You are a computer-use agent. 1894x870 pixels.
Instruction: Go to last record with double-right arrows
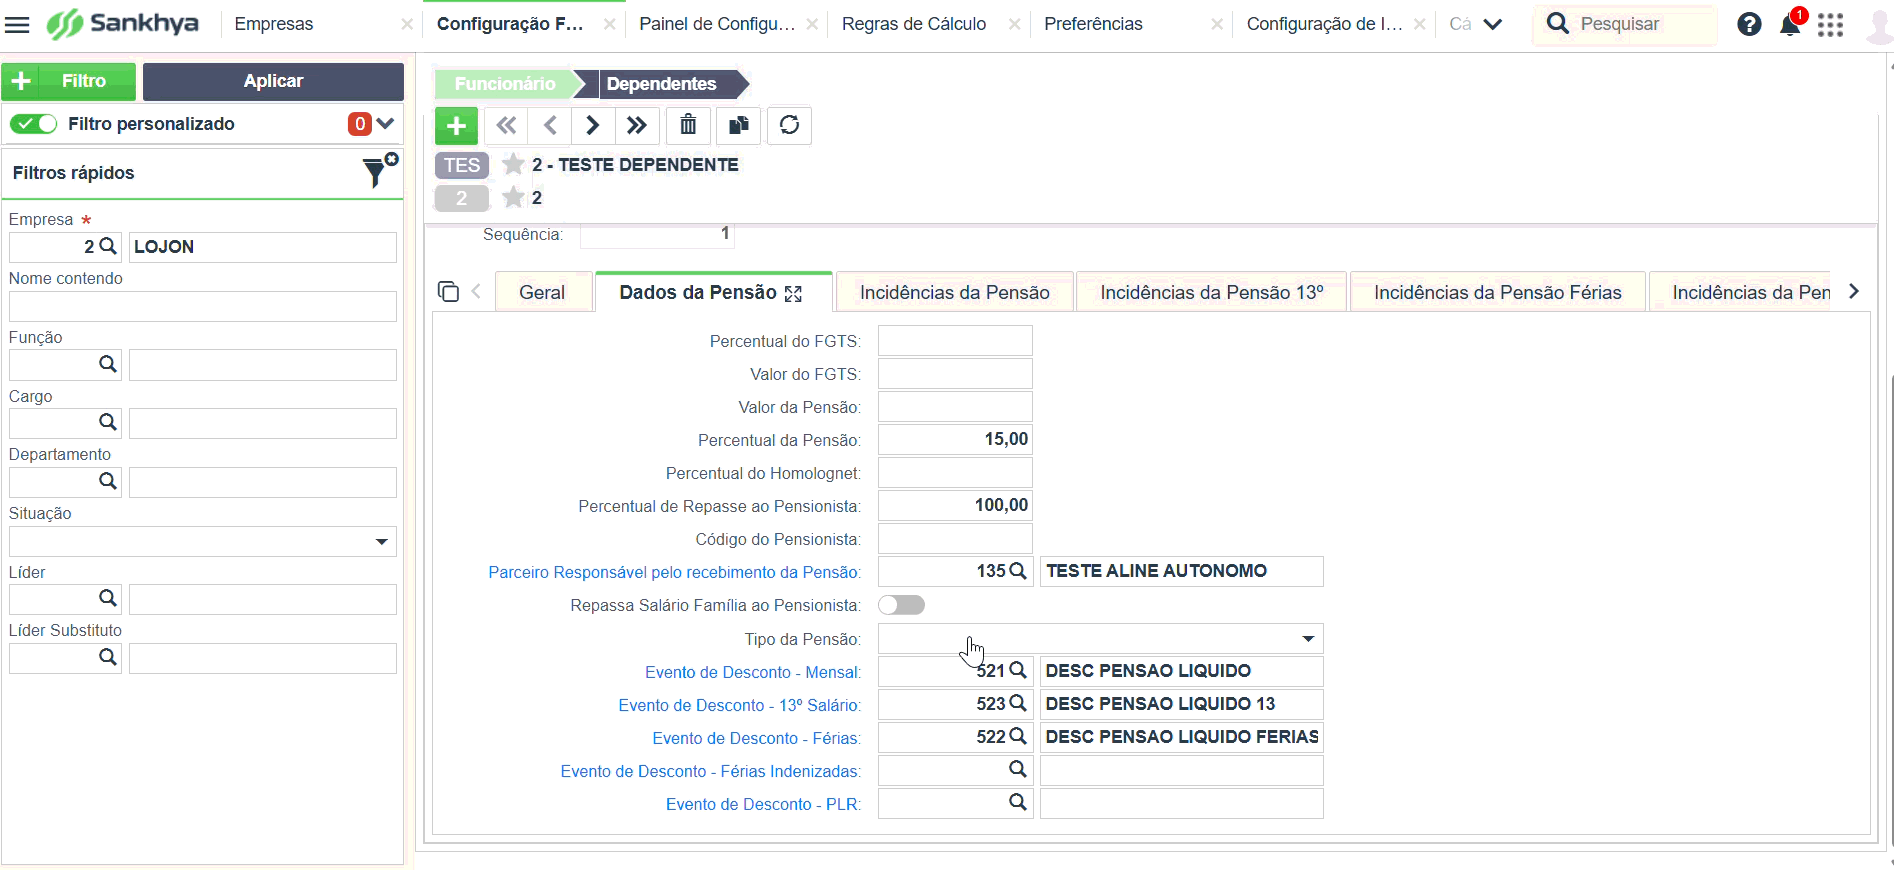(637, 126)
